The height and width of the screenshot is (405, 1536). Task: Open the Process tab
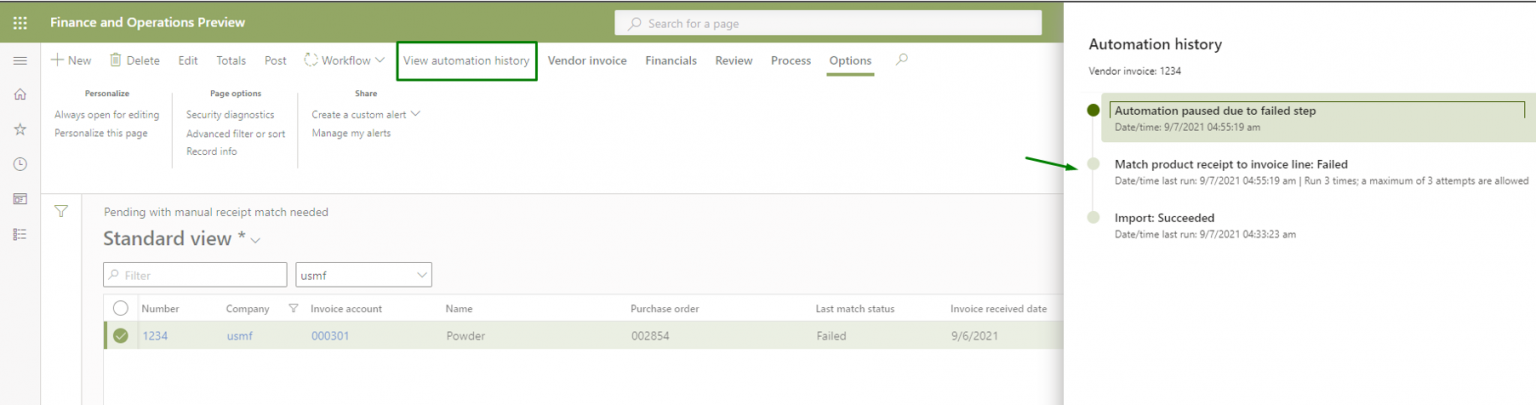(x=791, y=61)
